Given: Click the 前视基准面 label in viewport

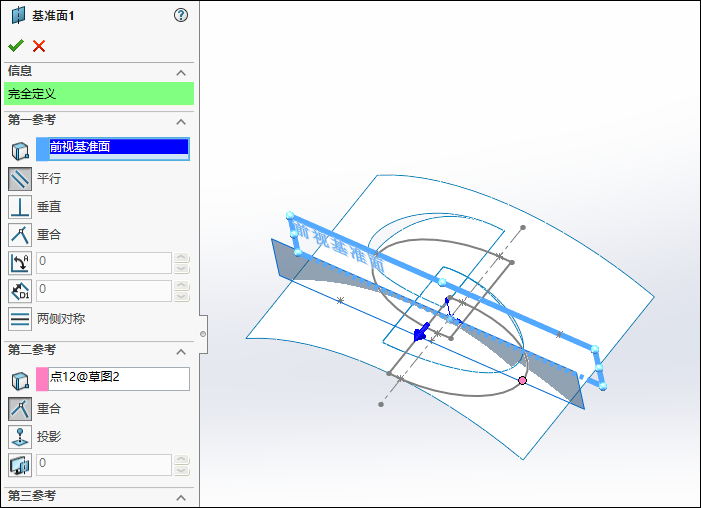Looking at the screenshot, I should [x=338, y=246].
